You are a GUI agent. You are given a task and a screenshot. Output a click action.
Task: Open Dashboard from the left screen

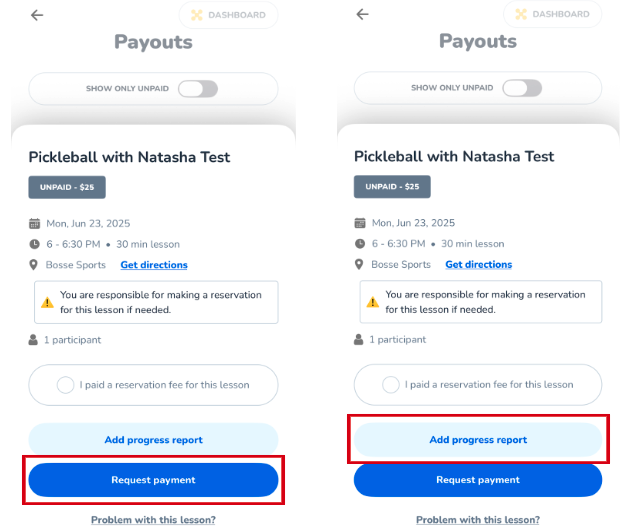click(x=228, y=15)
